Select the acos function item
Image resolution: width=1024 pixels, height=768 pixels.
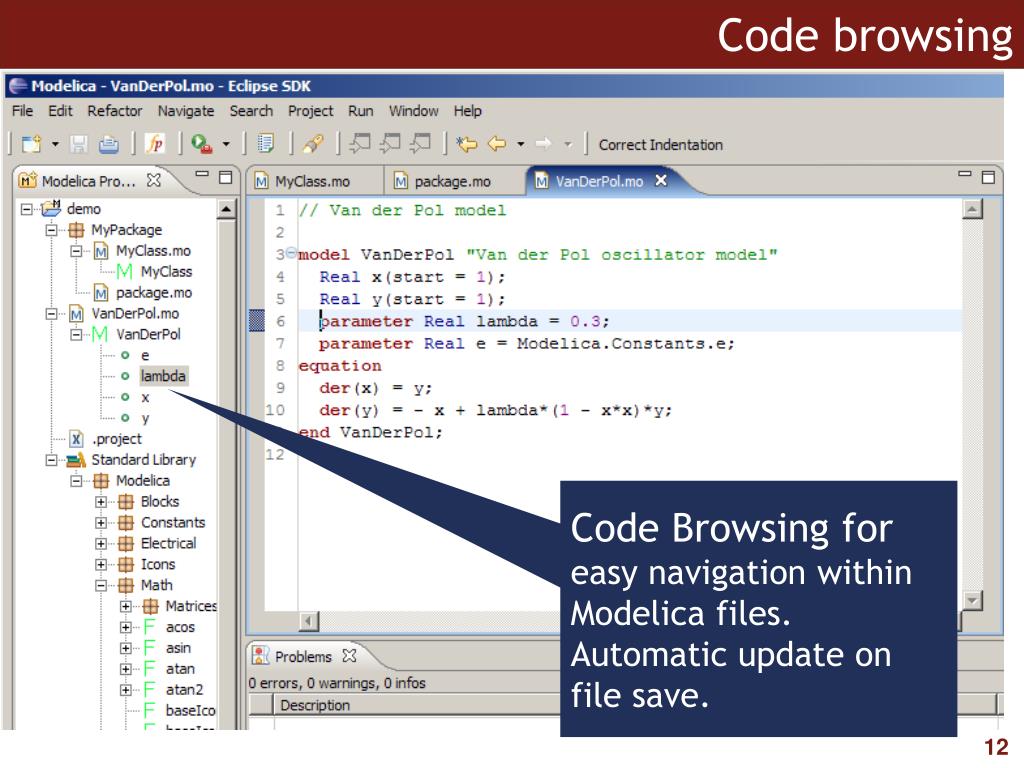click(180, 627)
